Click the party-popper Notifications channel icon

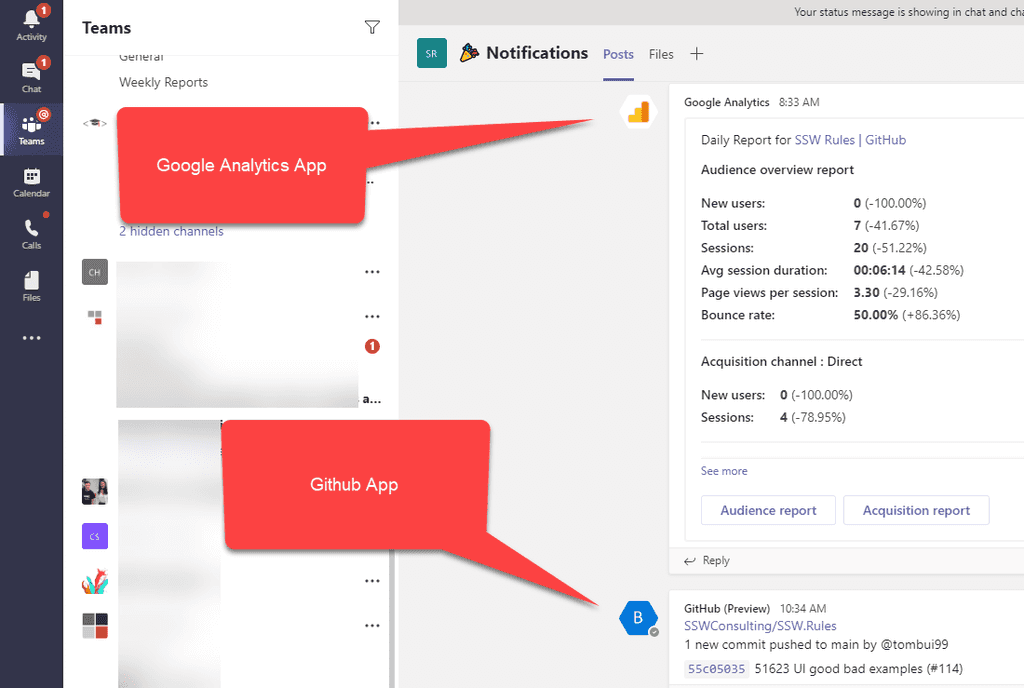point(467,53)
